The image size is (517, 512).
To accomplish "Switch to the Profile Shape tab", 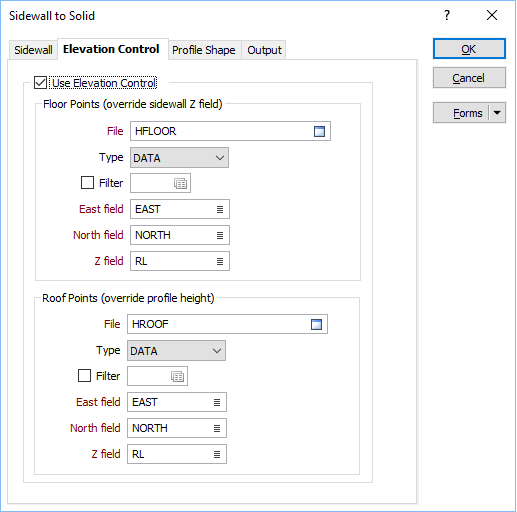I will coord(204,50).
